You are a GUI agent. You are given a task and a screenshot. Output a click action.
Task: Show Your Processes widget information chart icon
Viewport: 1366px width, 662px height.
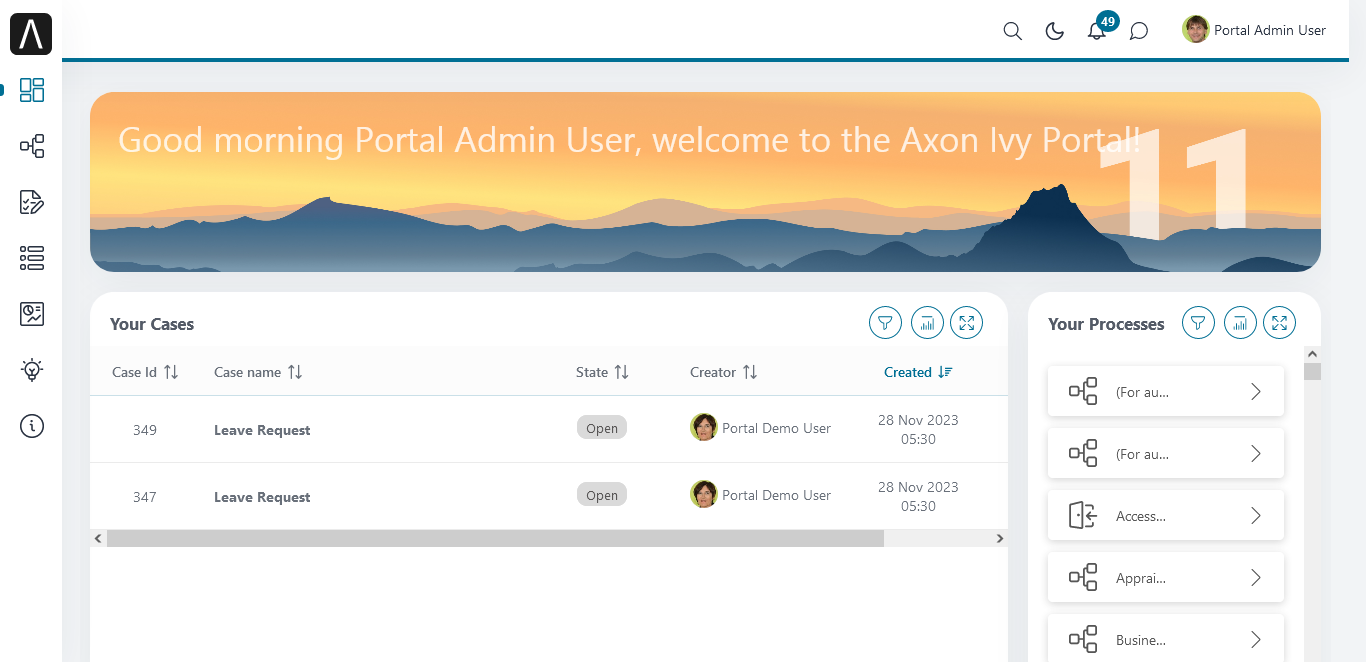1240,323
